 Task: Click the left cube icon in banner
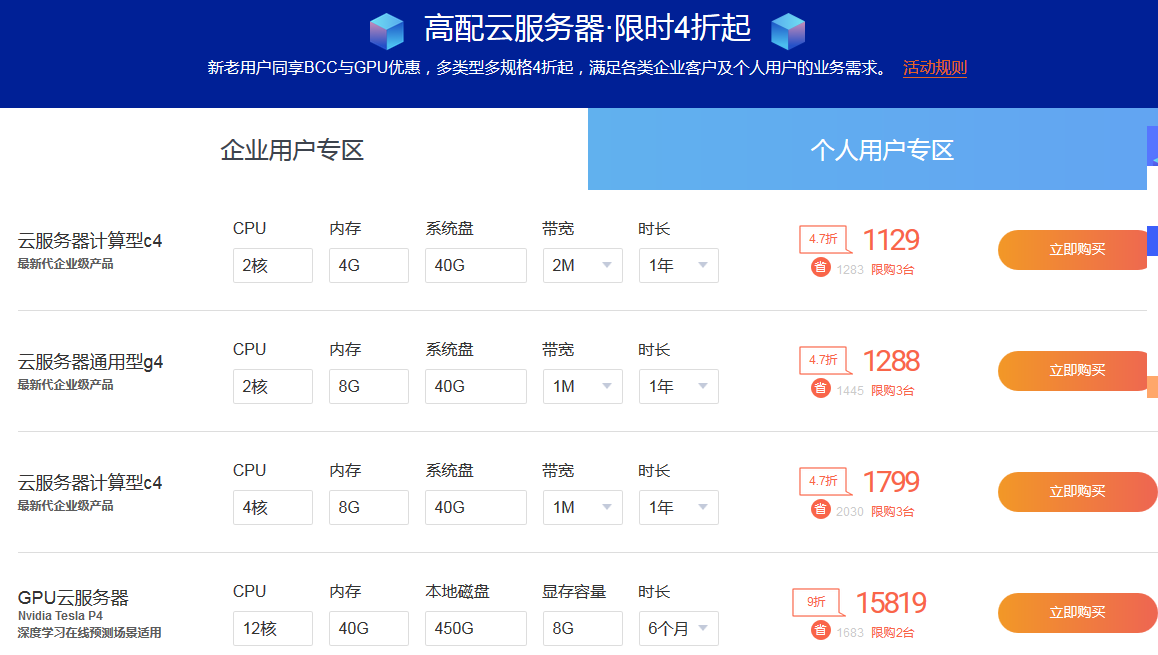(x=386, y=31)
